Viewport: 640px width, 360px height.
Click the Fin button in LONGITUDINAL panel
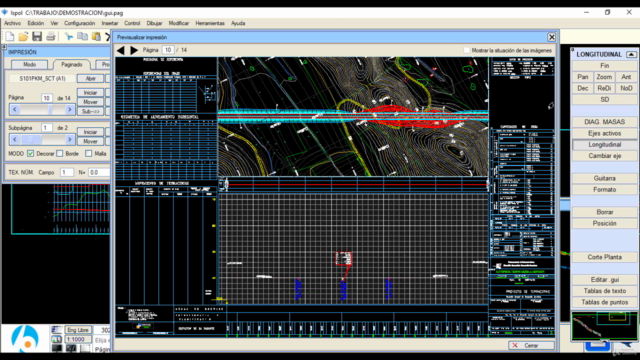pos(604,66)
